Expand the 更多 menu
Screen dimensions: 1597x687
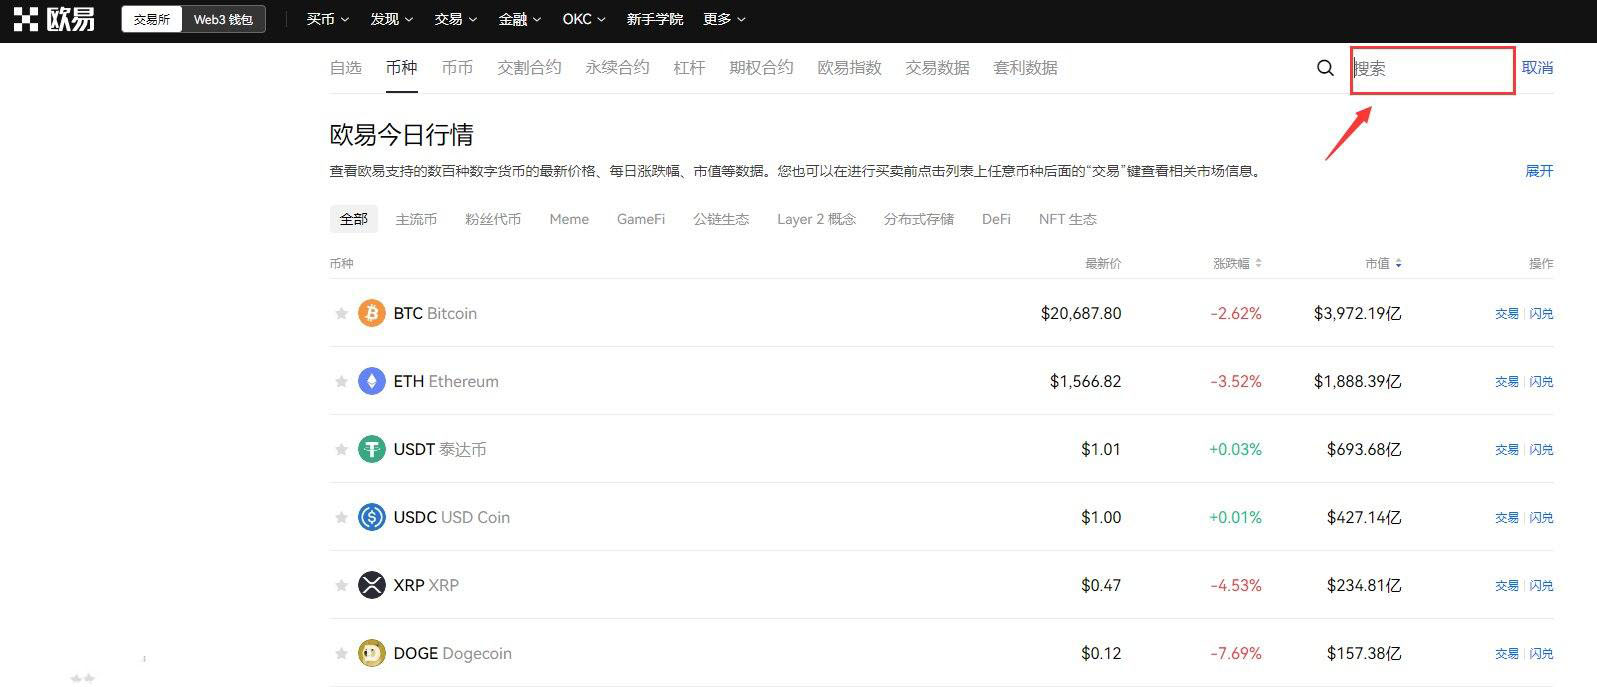click(x=725, y=19)
